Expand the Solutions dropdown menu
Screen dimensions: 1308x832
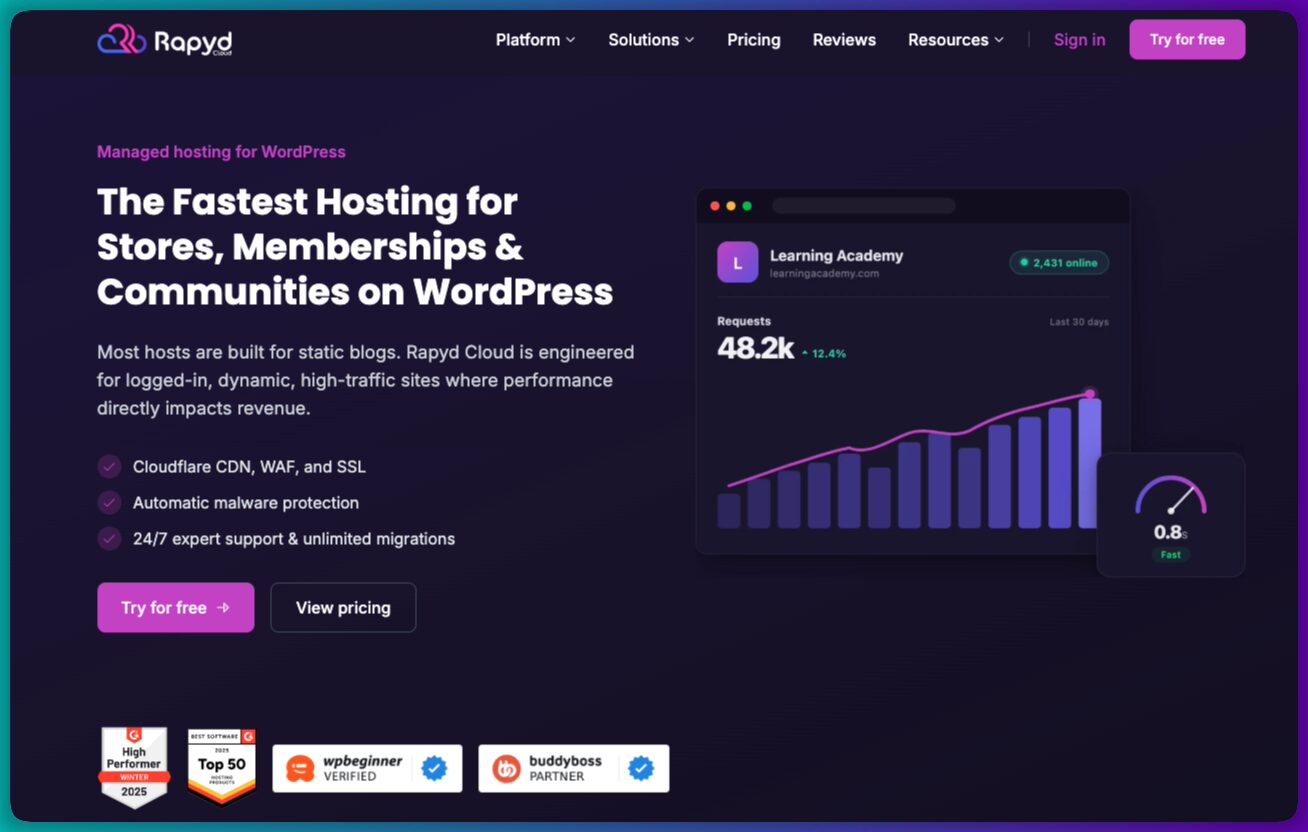click(651, 40)
